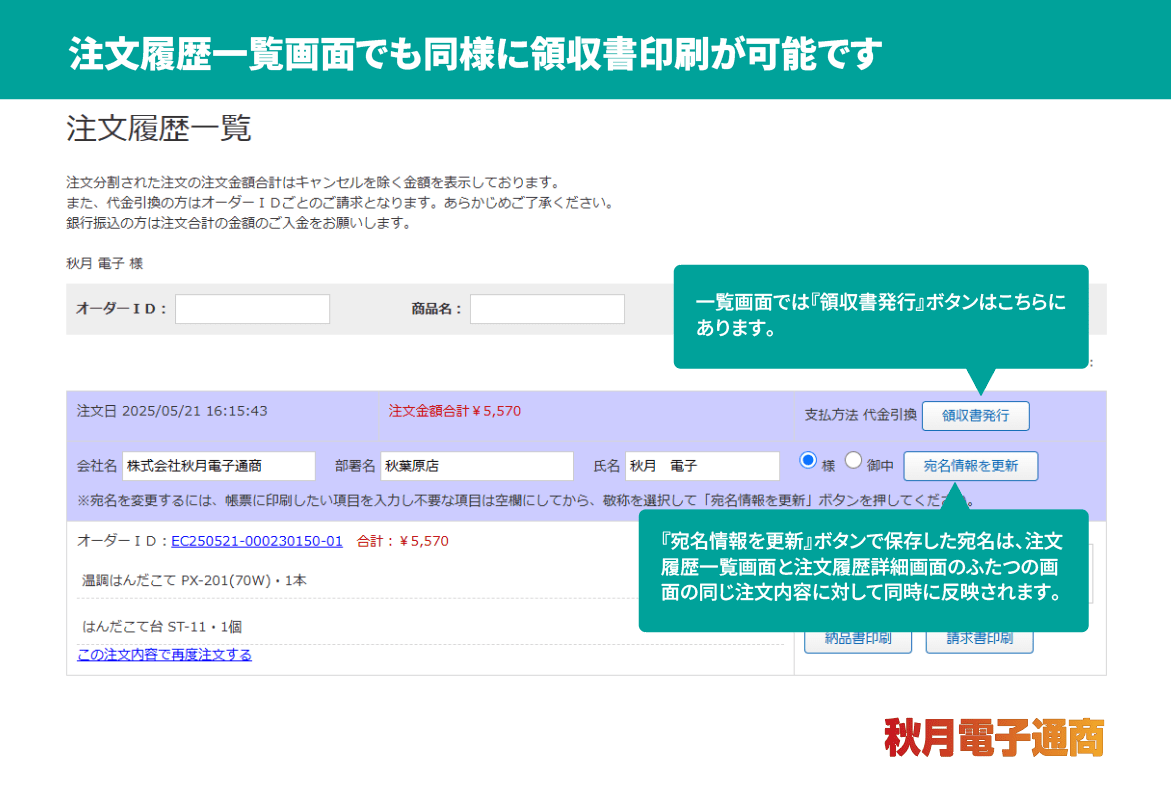Select the 様 radio button

pyautogui.click(x=807, y=461)
